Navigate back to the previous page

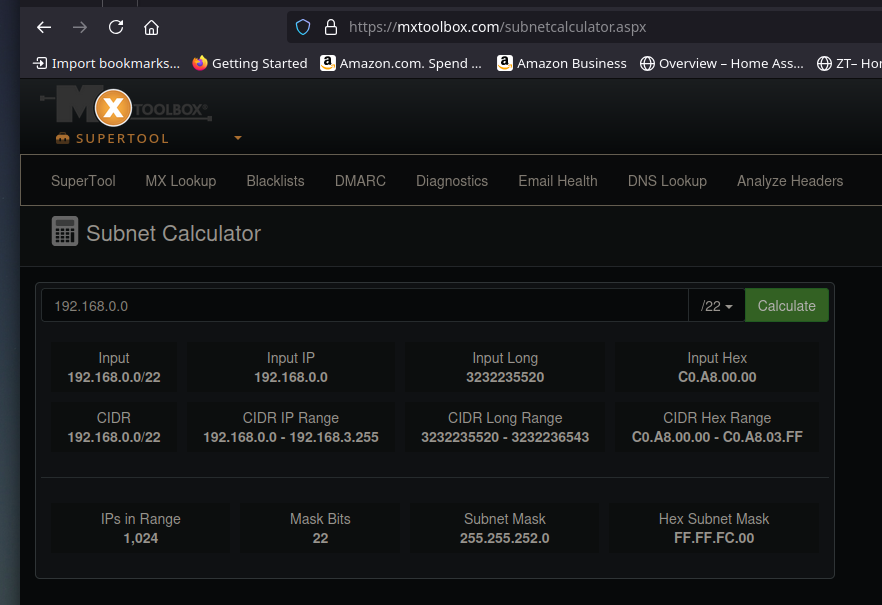coord(43,27)
